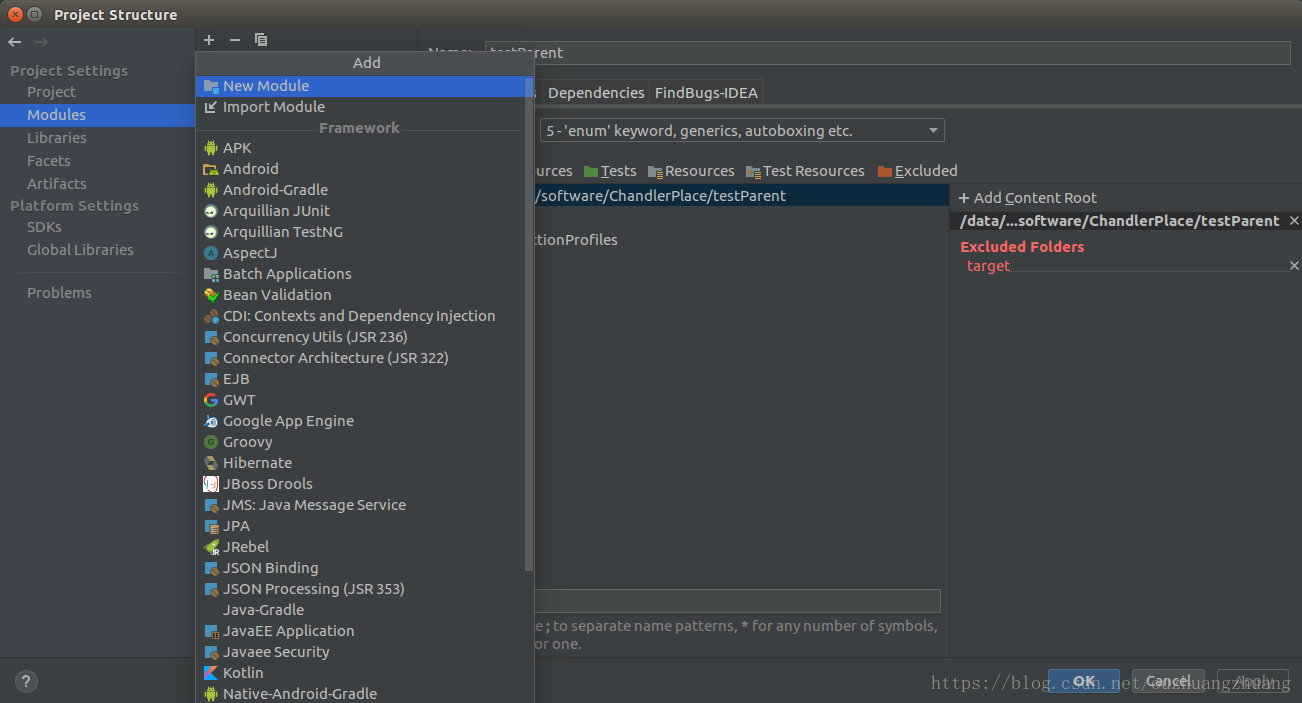This screenshot has height=703, width=1302.
Task: Select EJB framework entry
Action: point(361,379)
